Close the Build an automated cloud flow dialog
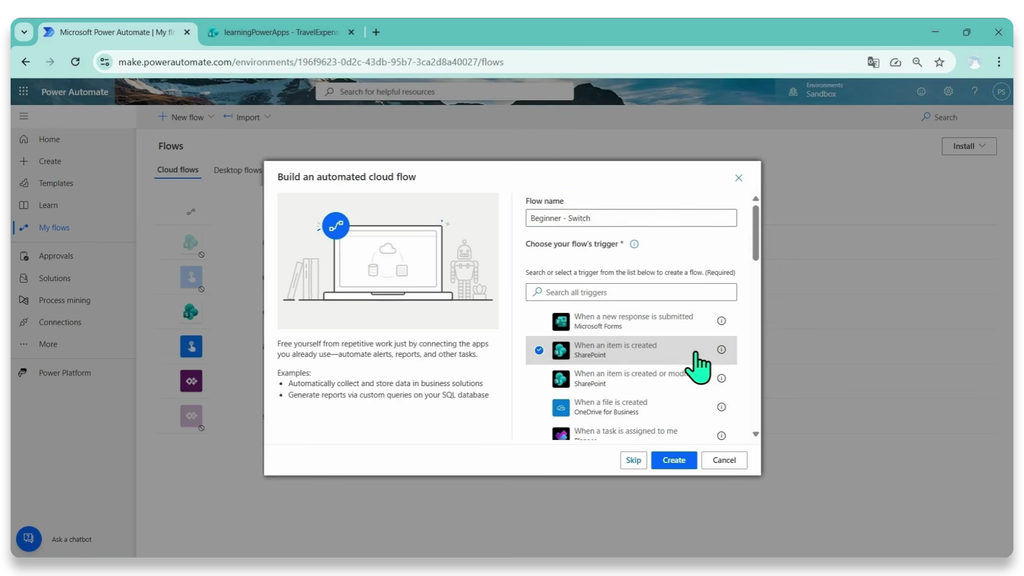Image resolution: width=1024 pixels, height=576 pixels. pyautogui.click(x=739, y=178)
